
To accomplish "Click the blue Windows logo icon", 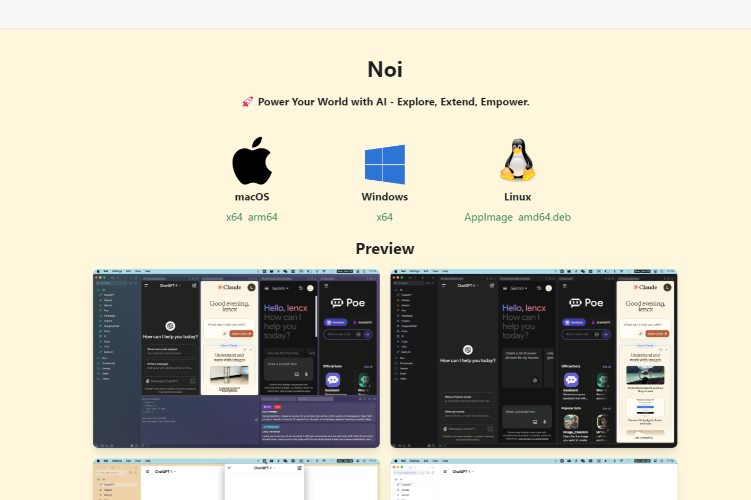I will point(385,164).
